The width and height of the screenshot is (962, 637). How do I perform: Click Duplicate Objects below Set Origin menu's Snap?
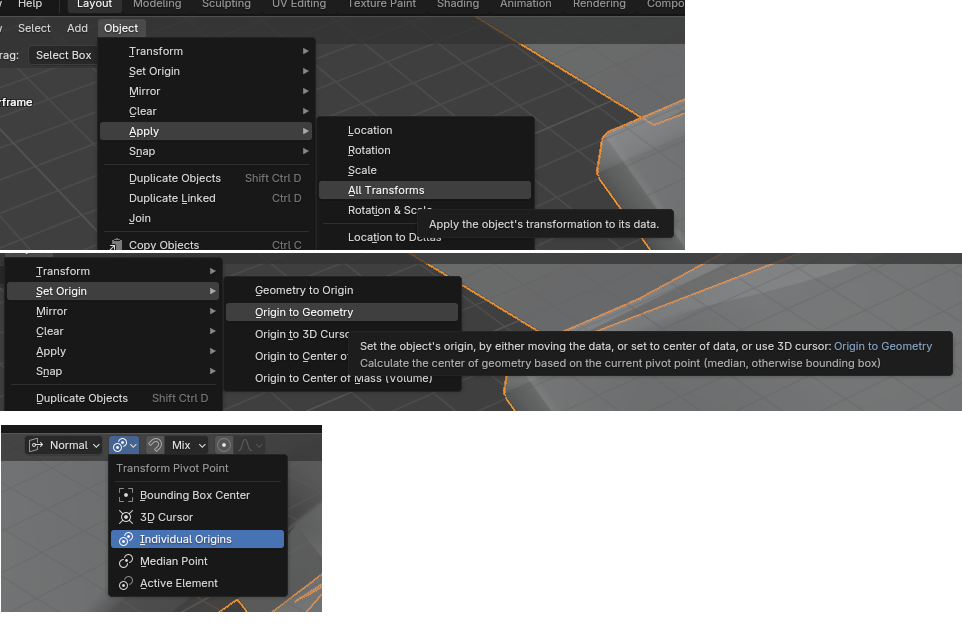[x=113, y=398]
